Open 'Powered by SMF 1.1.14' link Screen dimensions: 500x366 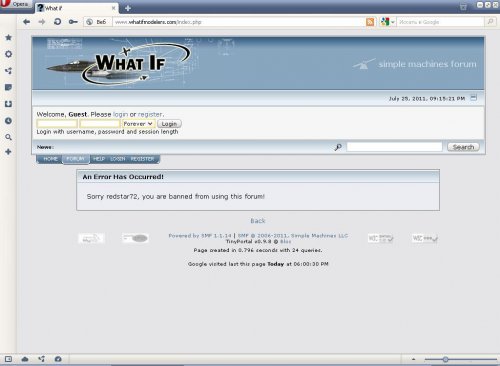tap(200, 236)
